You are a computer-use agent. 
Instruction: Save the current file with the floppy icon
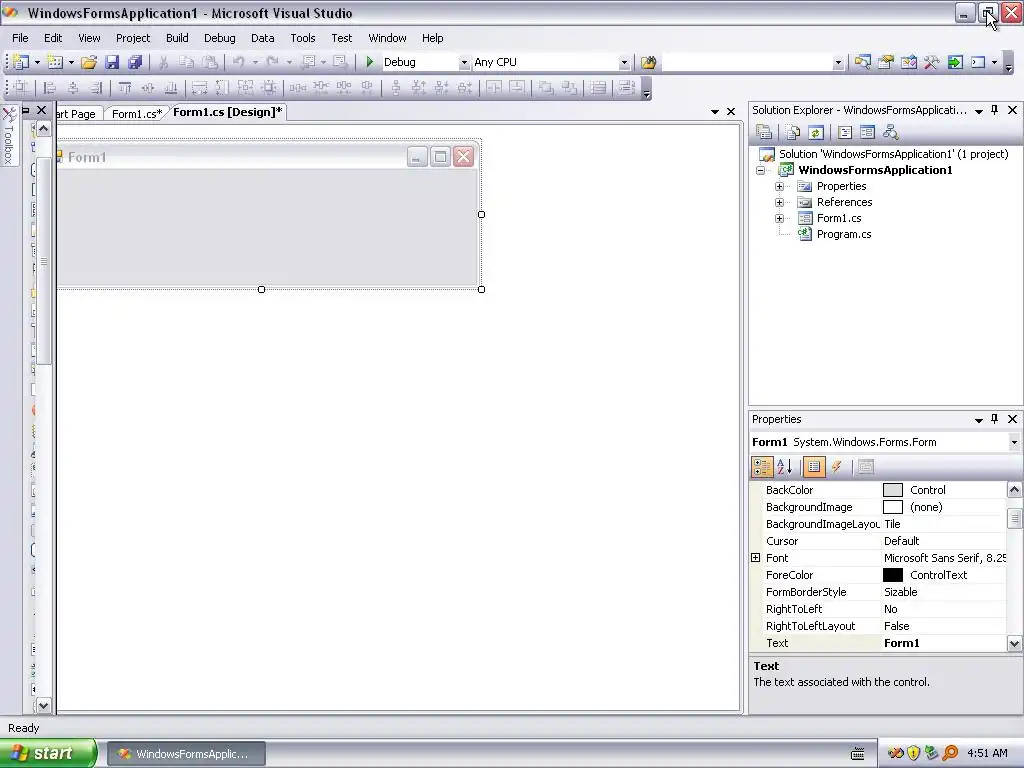(x=112, y=62)
